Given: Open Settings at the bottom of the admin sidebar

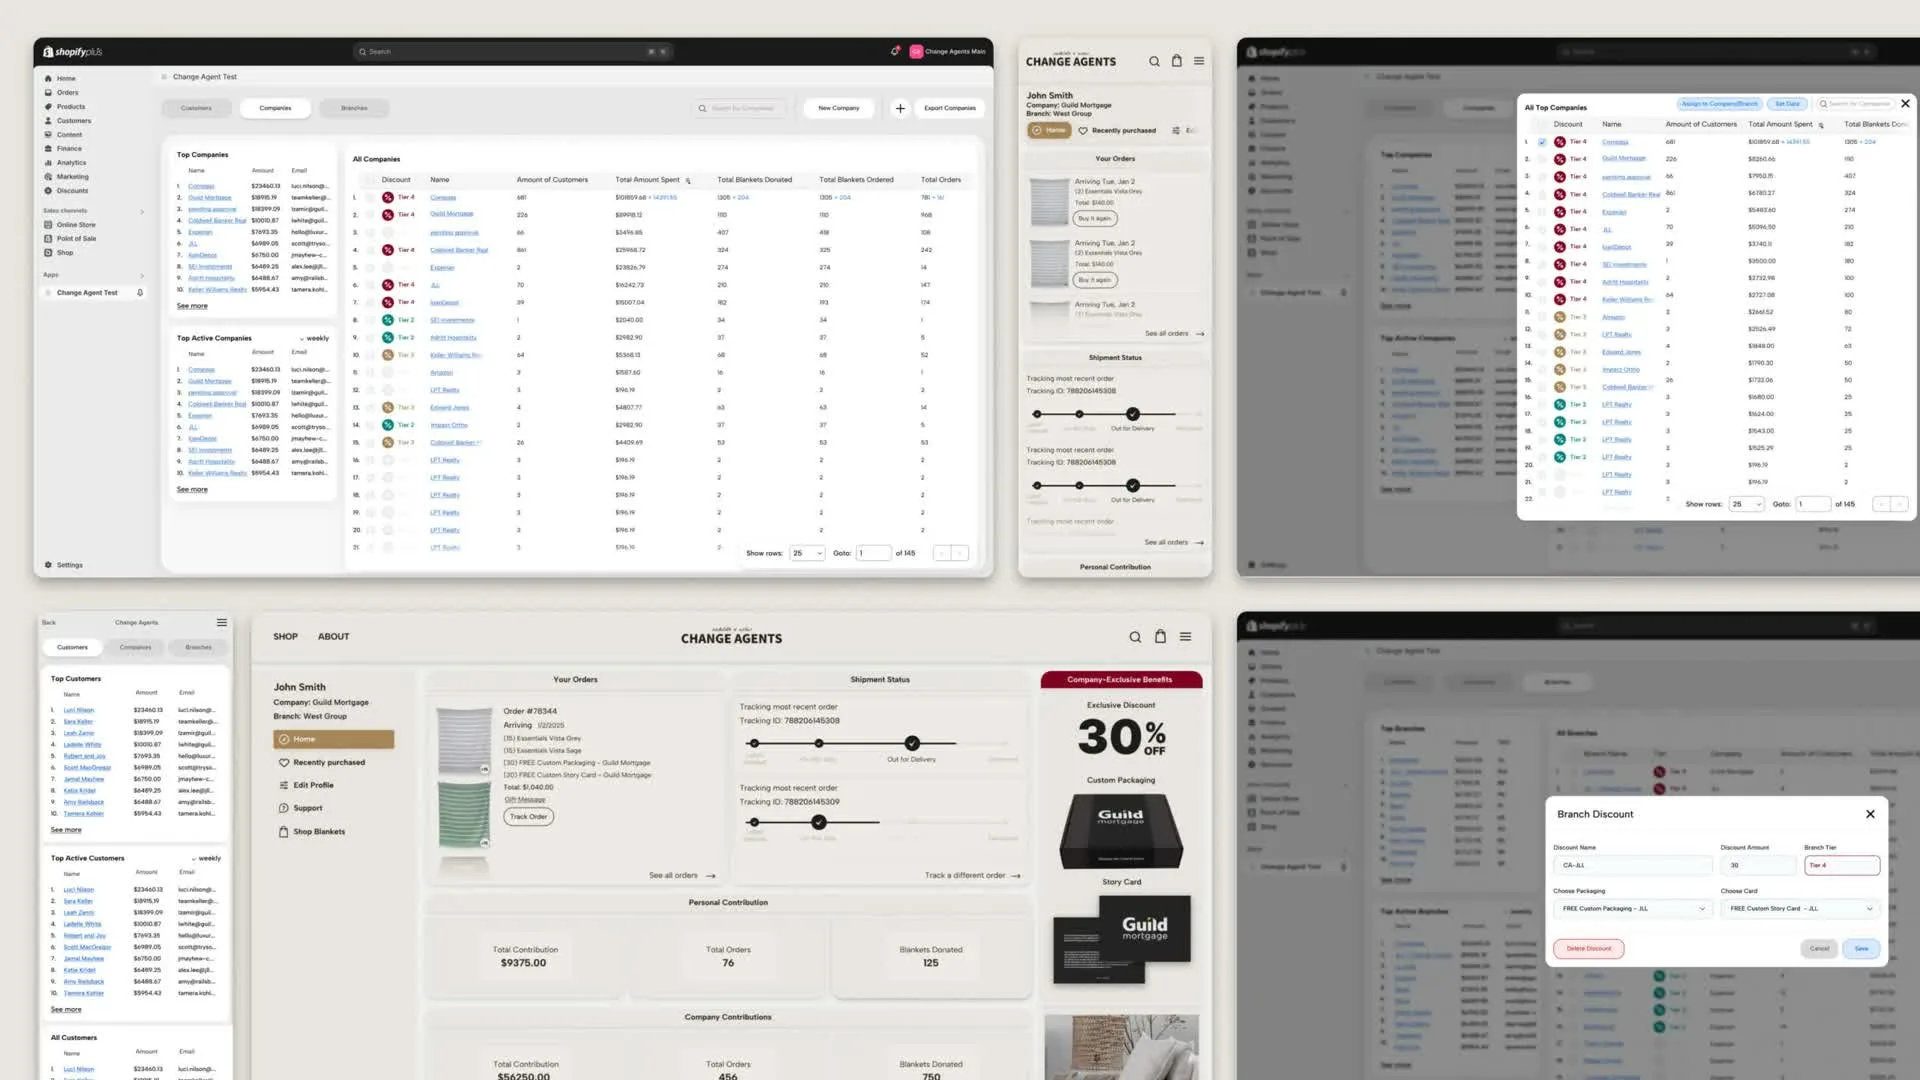Looking at the screenshot, I should [63, 565].
